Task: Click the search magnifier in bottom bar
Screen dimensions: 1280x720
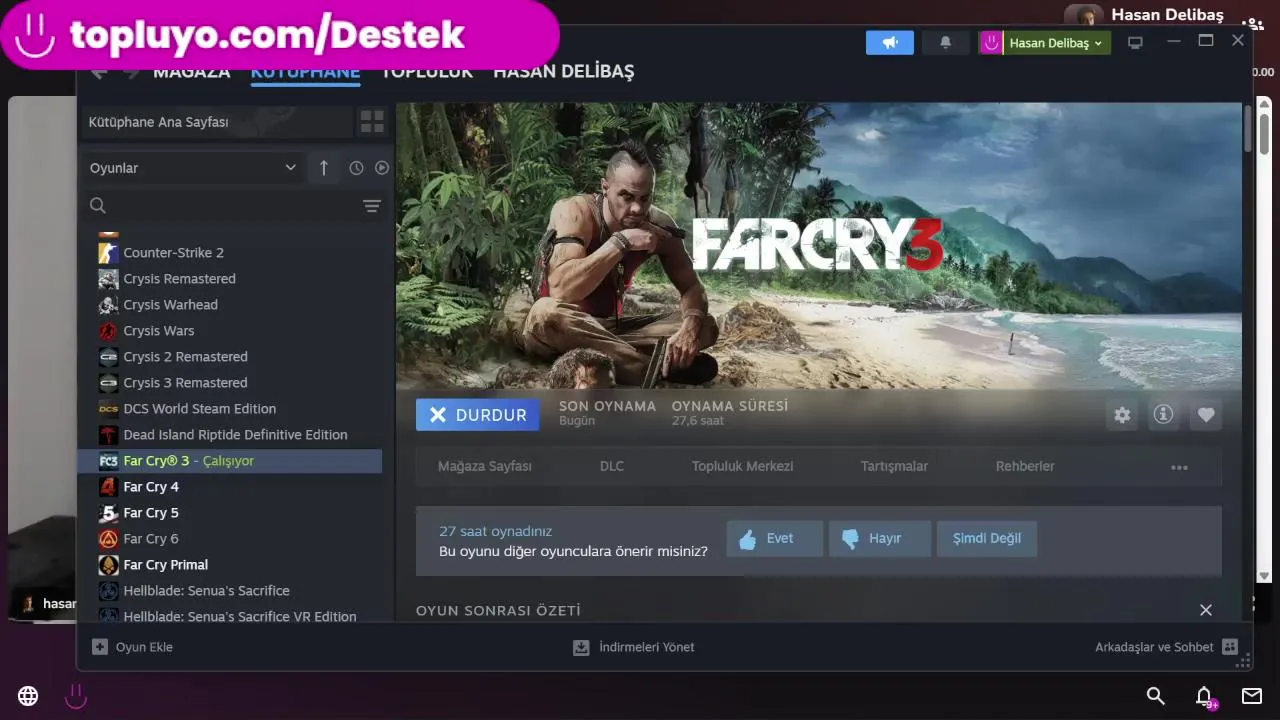Action: tap(1155, 696)
